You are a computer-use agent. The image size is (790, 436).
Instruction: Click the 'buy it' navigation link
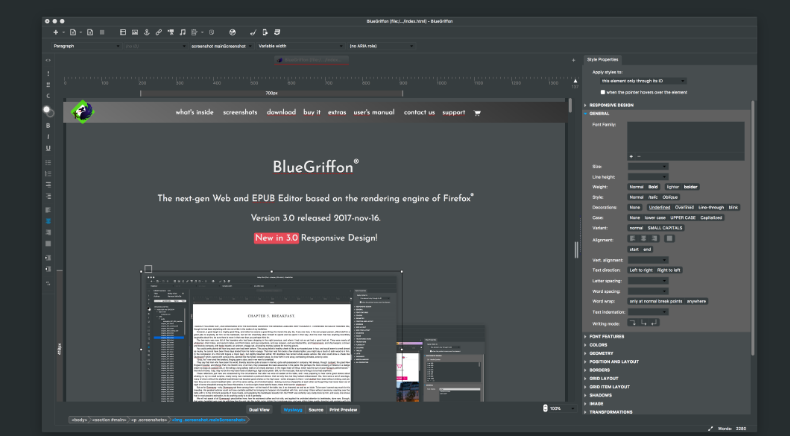tap(312, 112)
